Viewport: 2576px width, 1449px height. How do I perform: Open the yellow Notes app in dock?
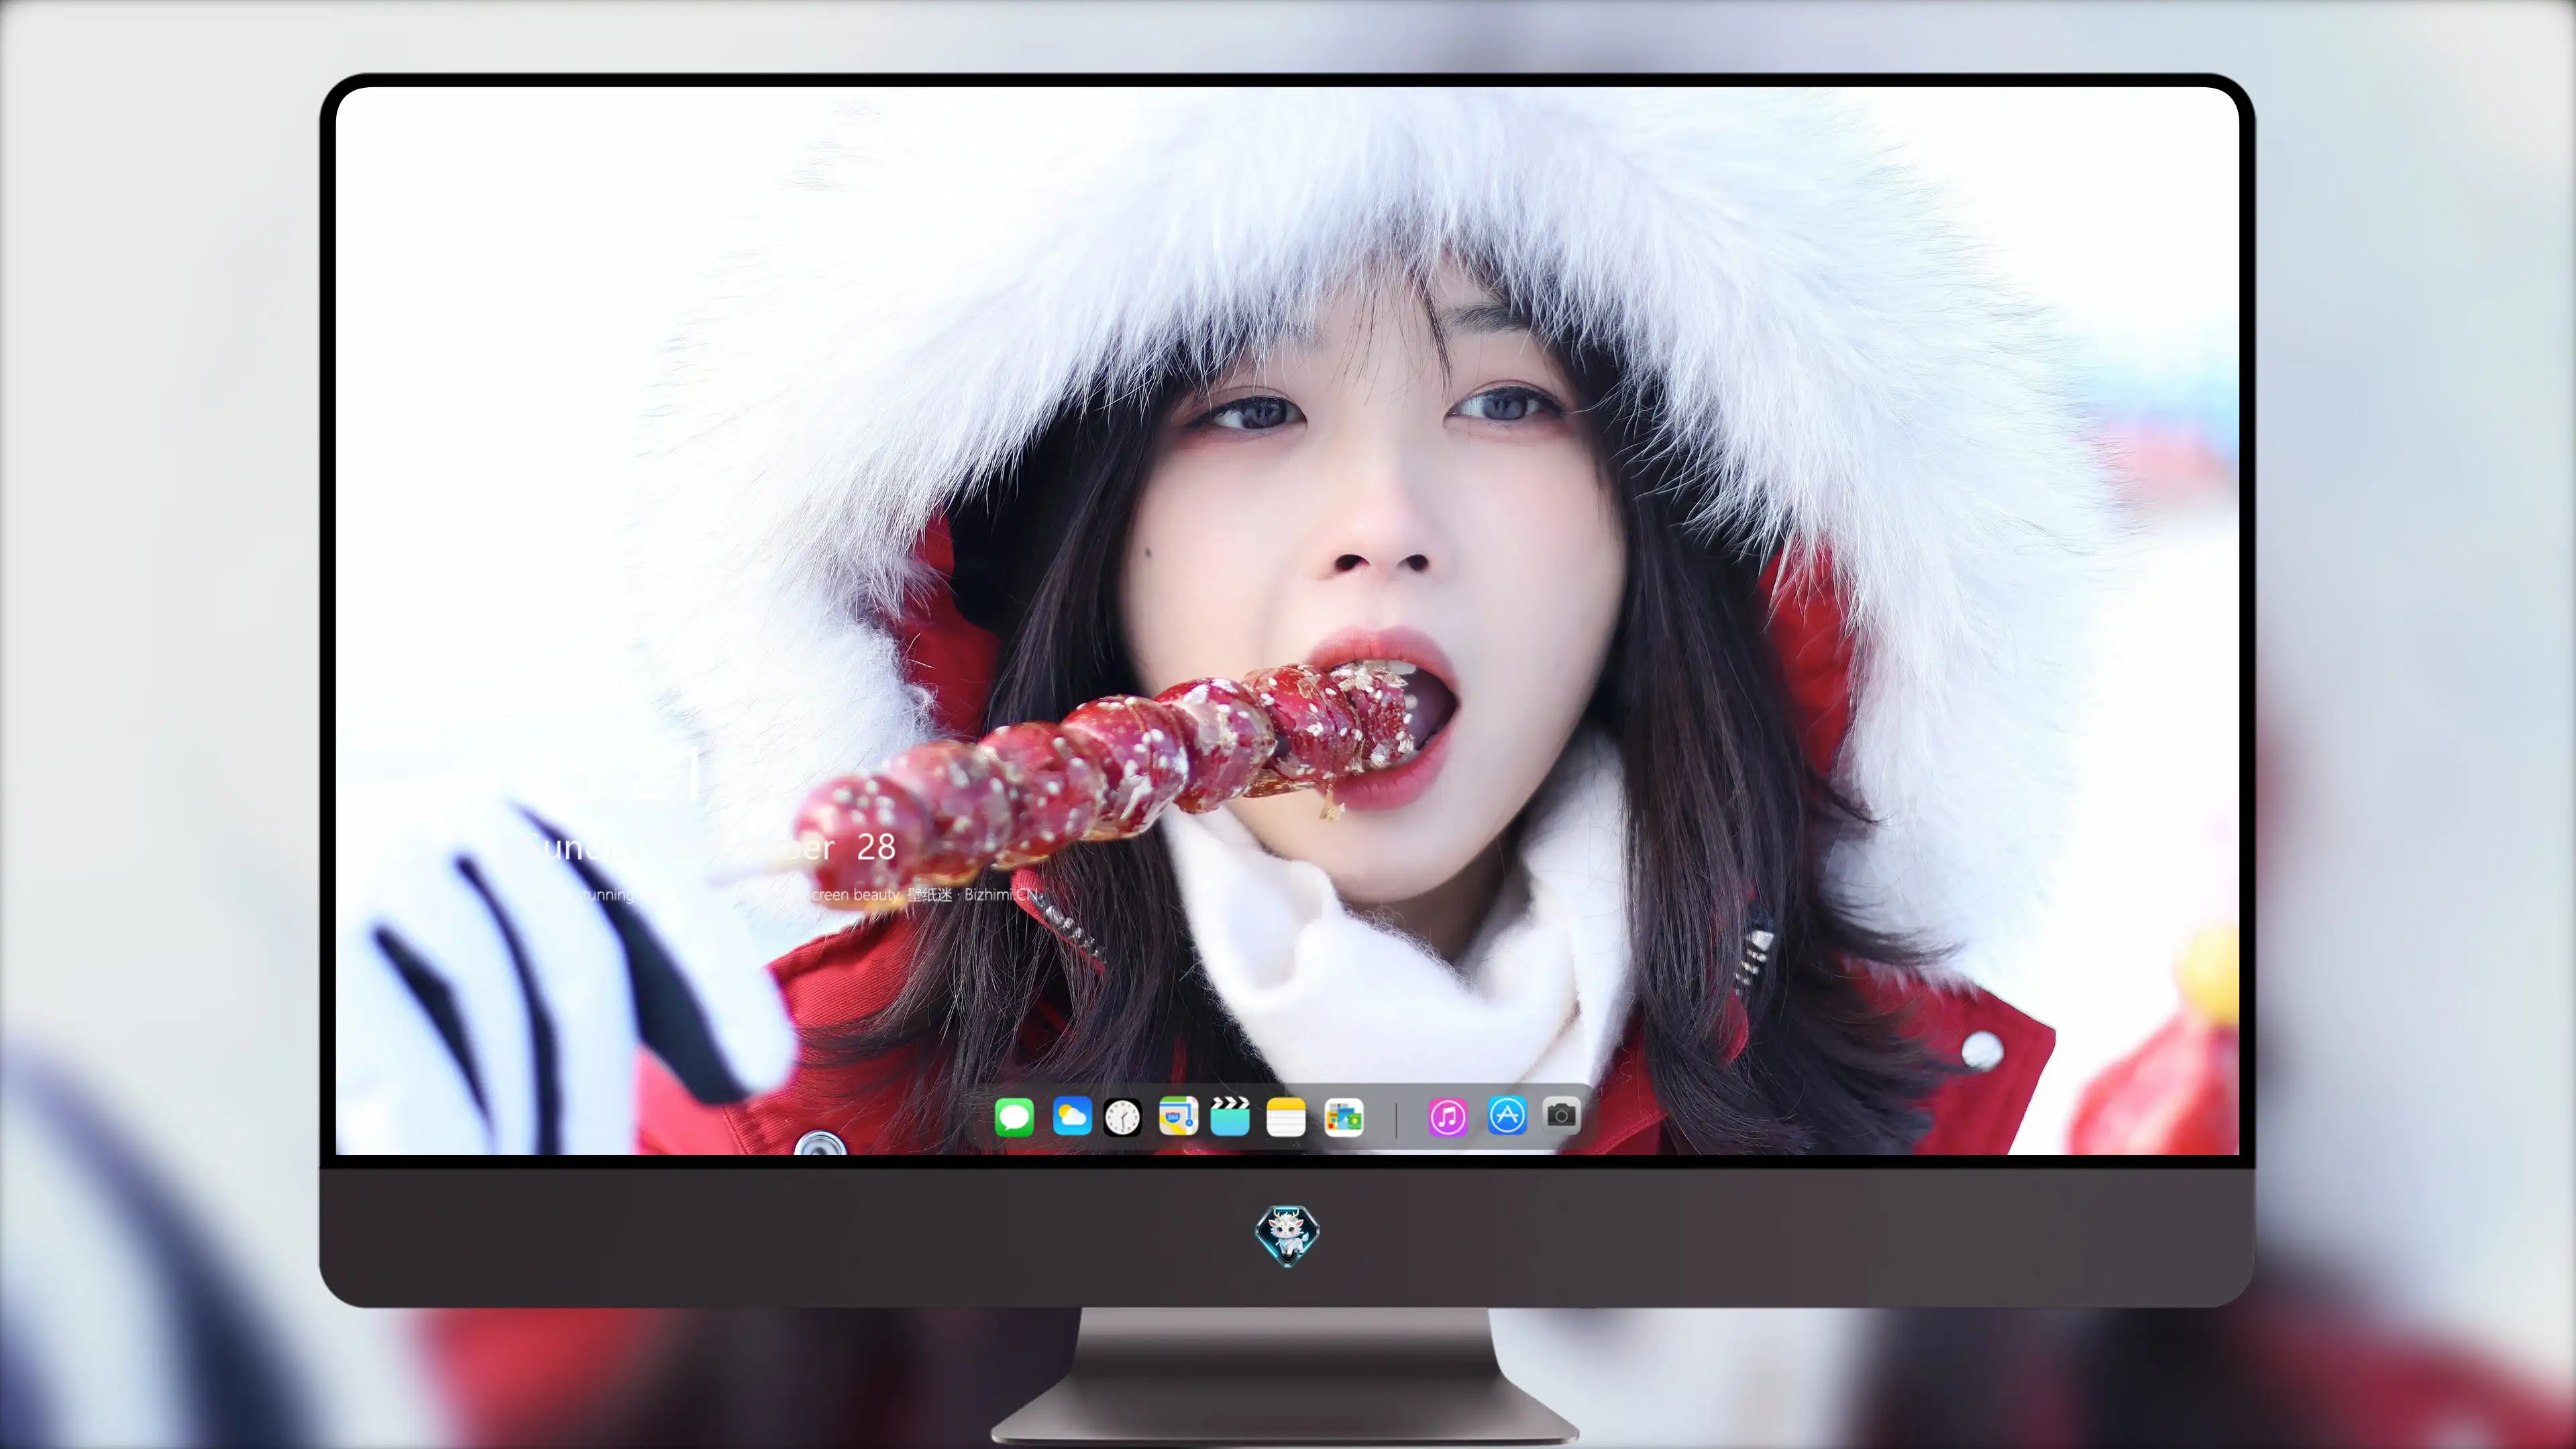click(x=1286, y=1117)
